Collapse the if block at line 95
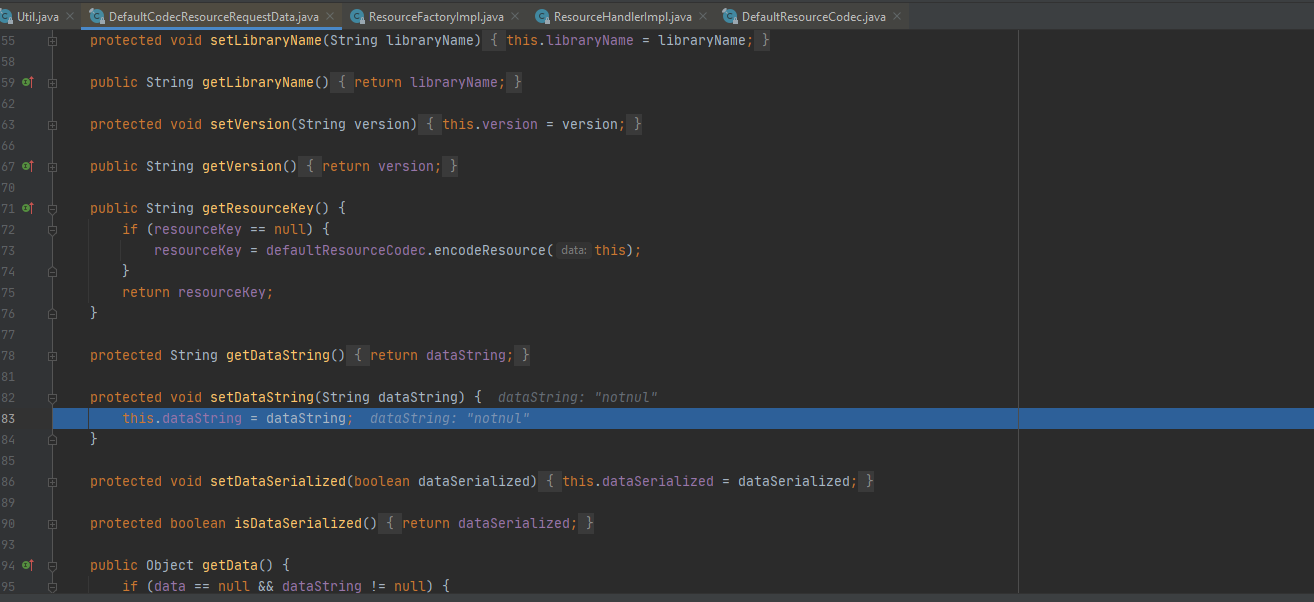This screenshot has height=602, width=1314. click(52, 586)
